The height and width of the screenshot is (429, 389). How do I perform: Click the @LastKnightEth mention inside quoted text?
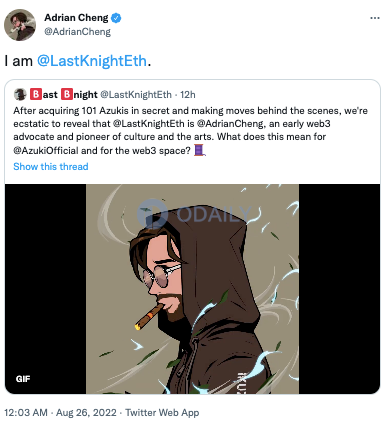[x=148, y=124]
